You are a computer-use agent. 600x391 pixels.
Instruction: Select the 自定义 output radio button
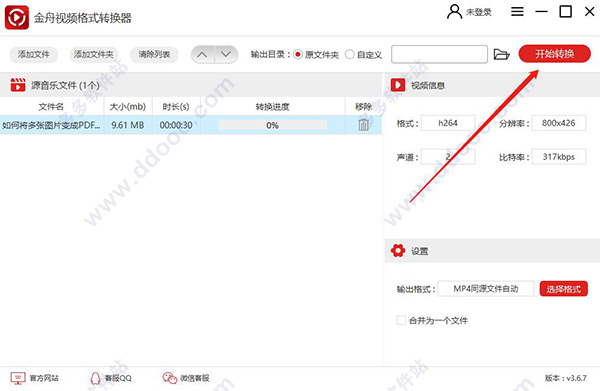pos(349,54)
